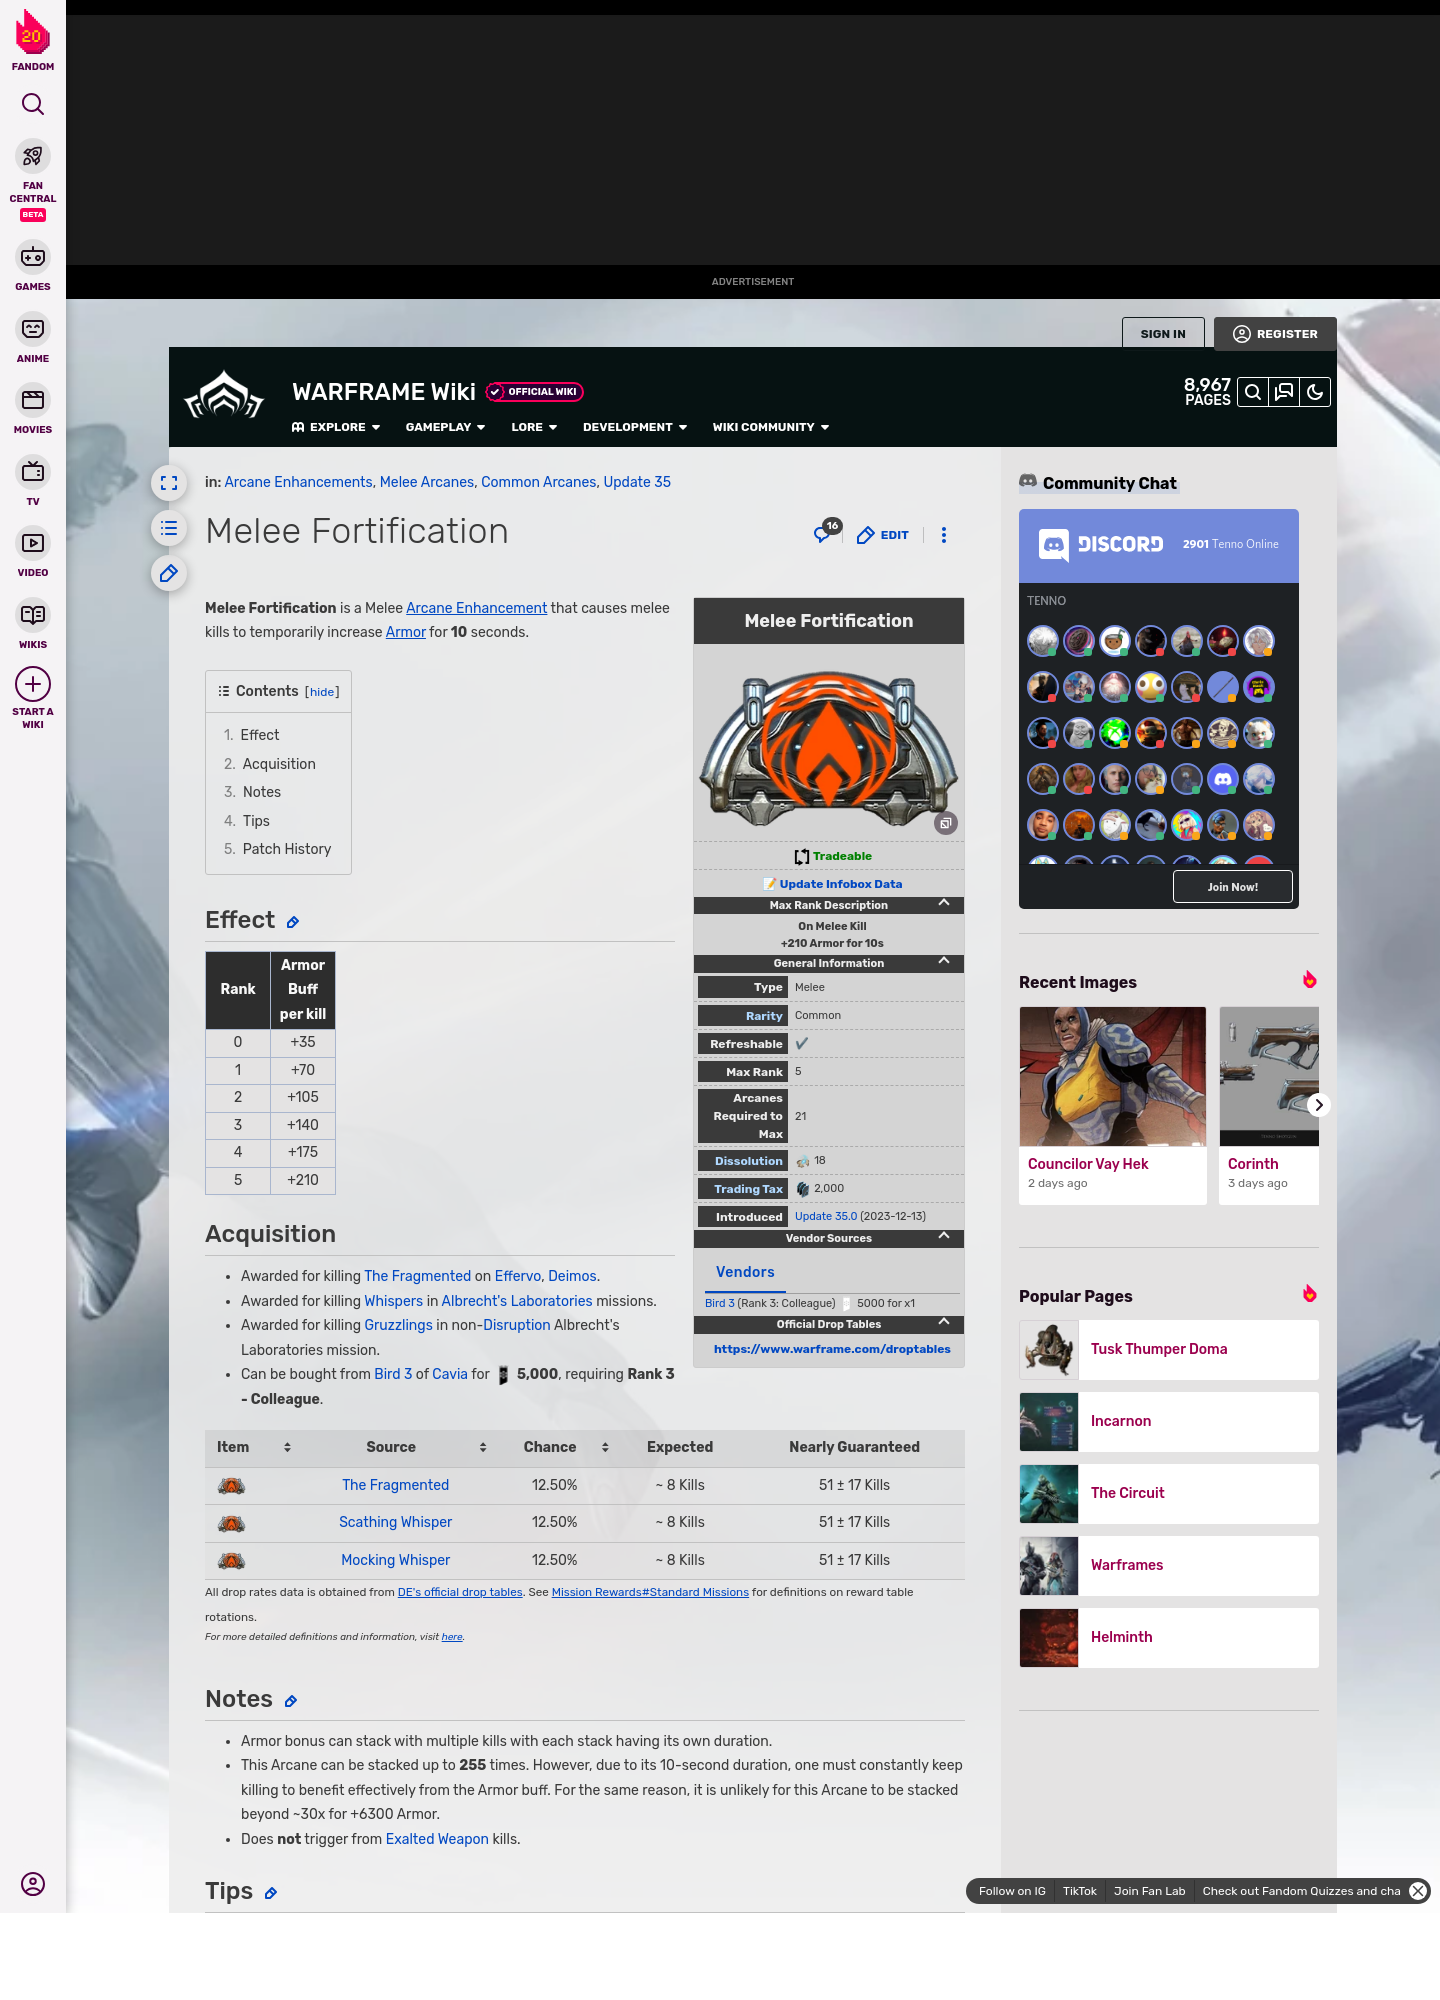Open Helminth popular page
Viewport: 1440px width, 2000px height.
(1169, 1637)
